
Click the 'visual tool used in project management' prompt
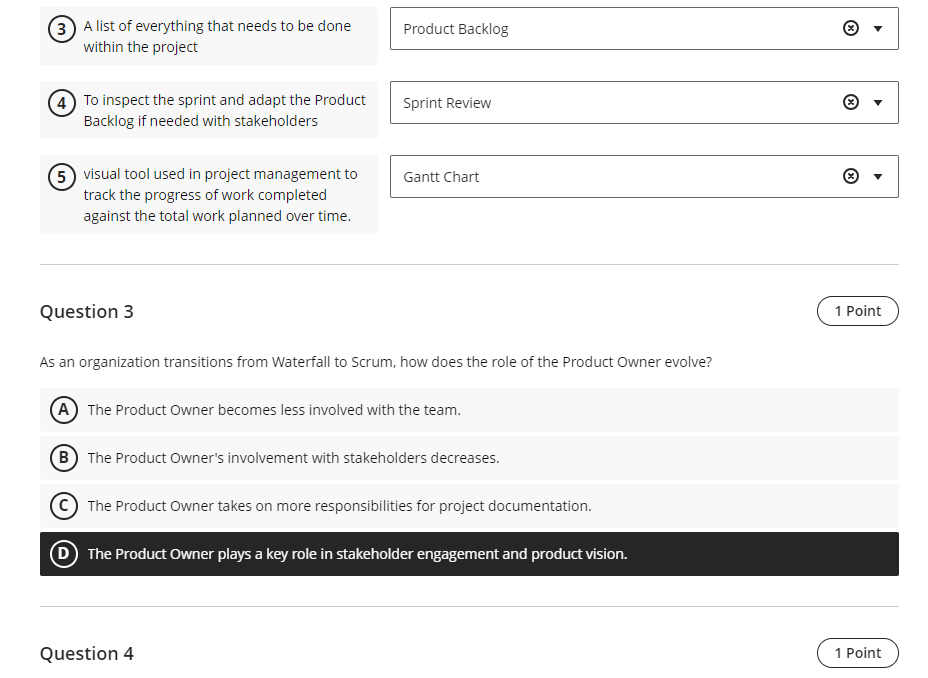pos(209,195)
